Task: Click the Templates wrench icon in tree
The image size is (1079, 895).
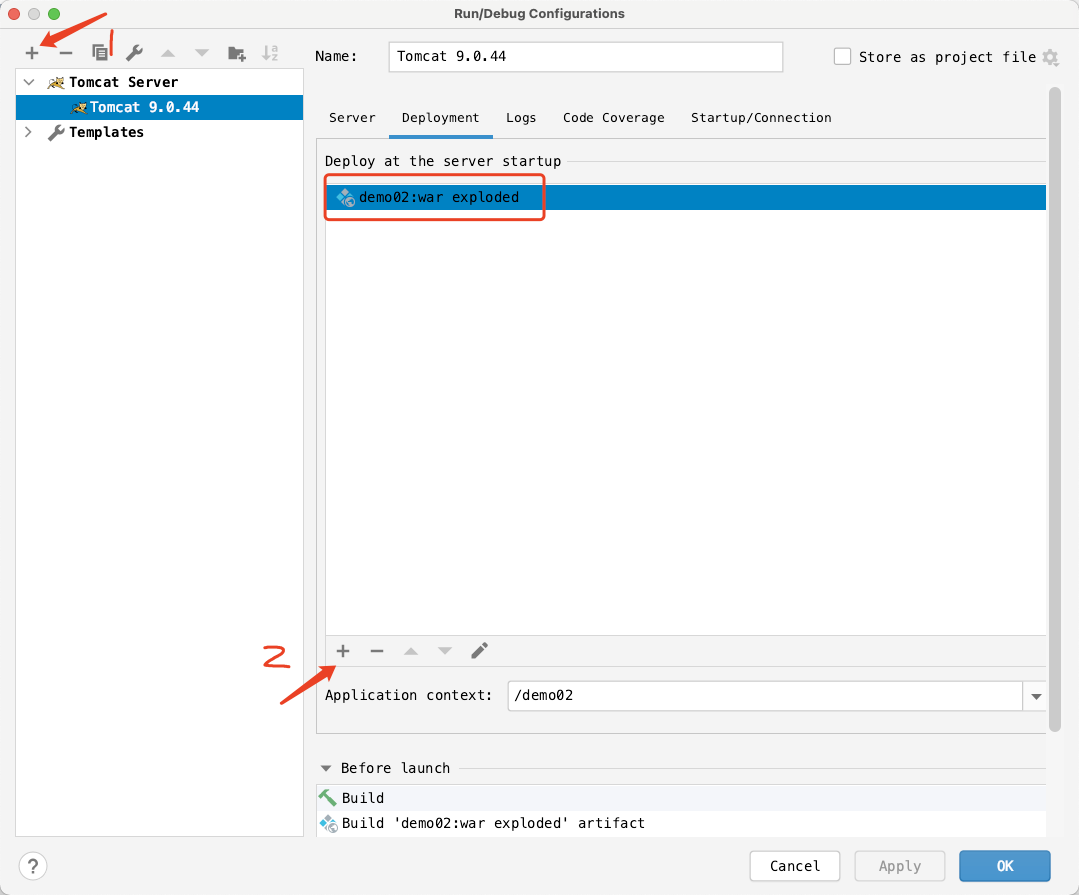Action: coord(56,132)
